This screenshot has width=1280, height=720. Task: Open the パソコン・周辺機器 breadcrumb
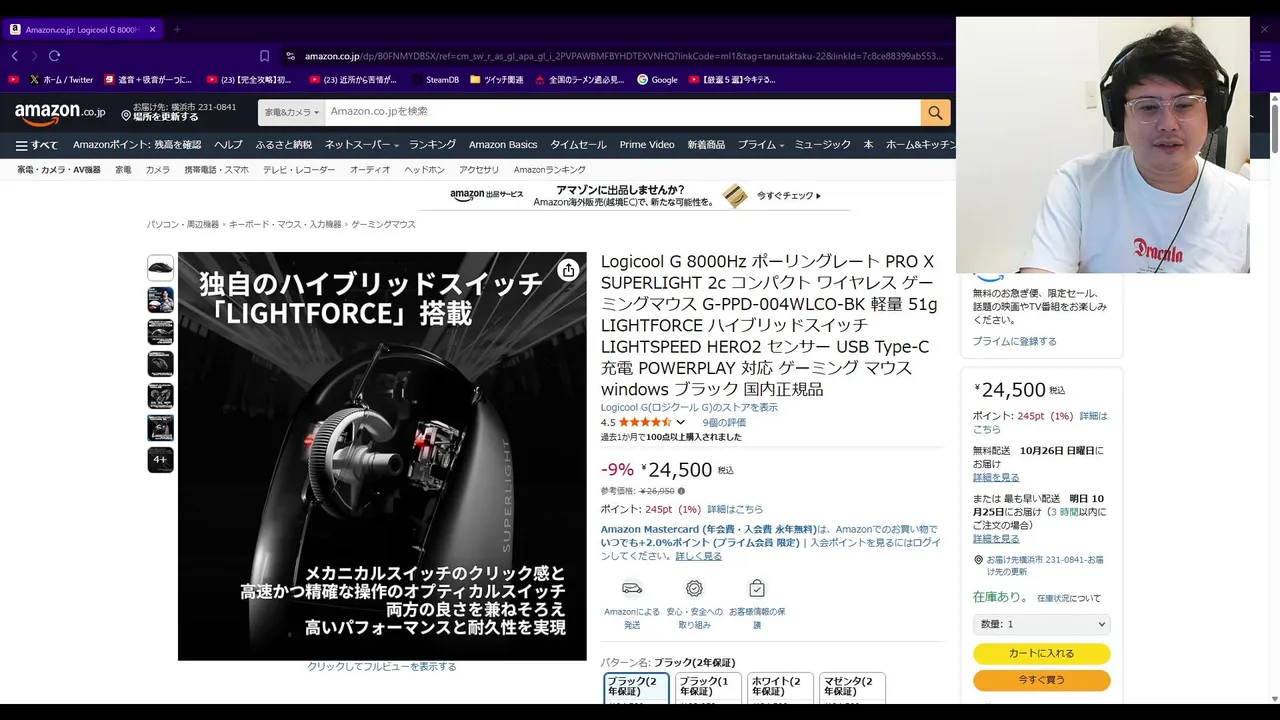(183, 225)
